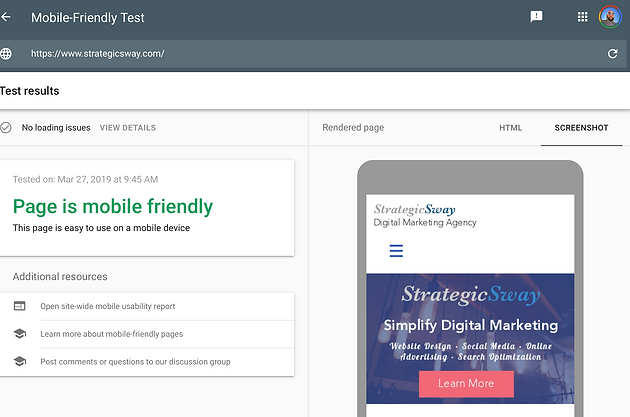Select the SCREENSHOT tab
This screenshot has width=630, height=417.
click(x=581, y=128)
